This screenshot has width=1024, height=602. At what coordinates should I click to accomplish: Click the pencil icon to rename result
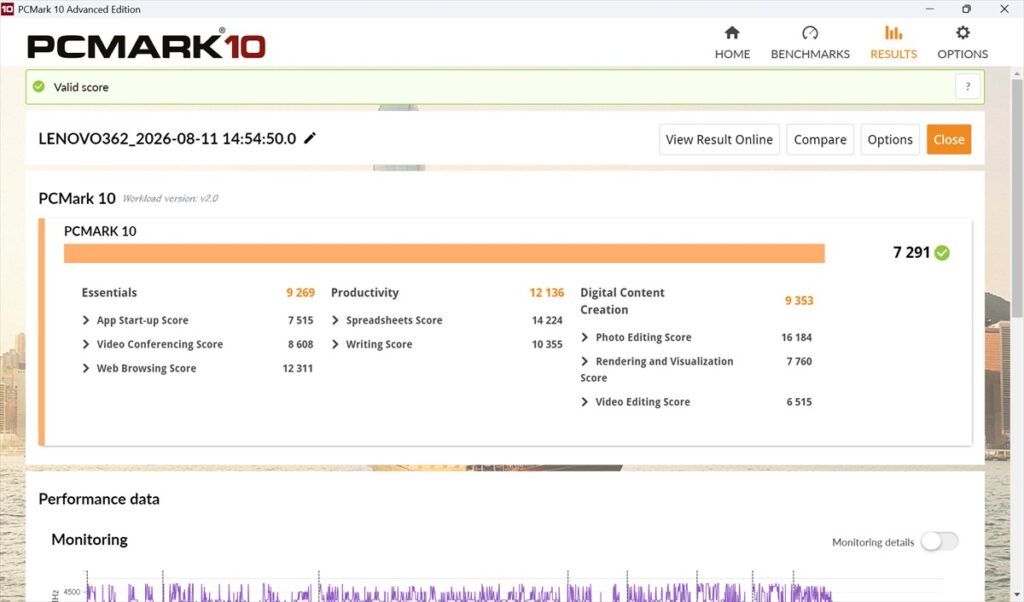click(310, 138)
